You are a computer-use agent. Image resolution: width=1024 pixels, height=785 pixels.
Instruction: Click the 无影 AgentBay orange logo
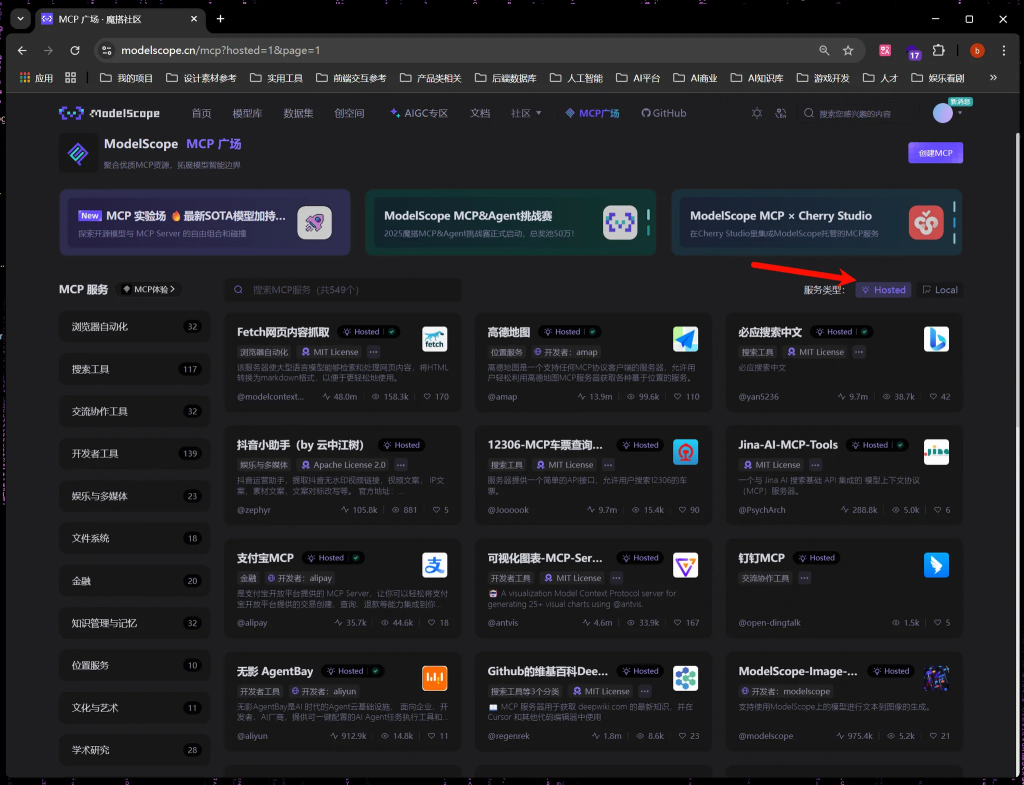pos(435,678)
